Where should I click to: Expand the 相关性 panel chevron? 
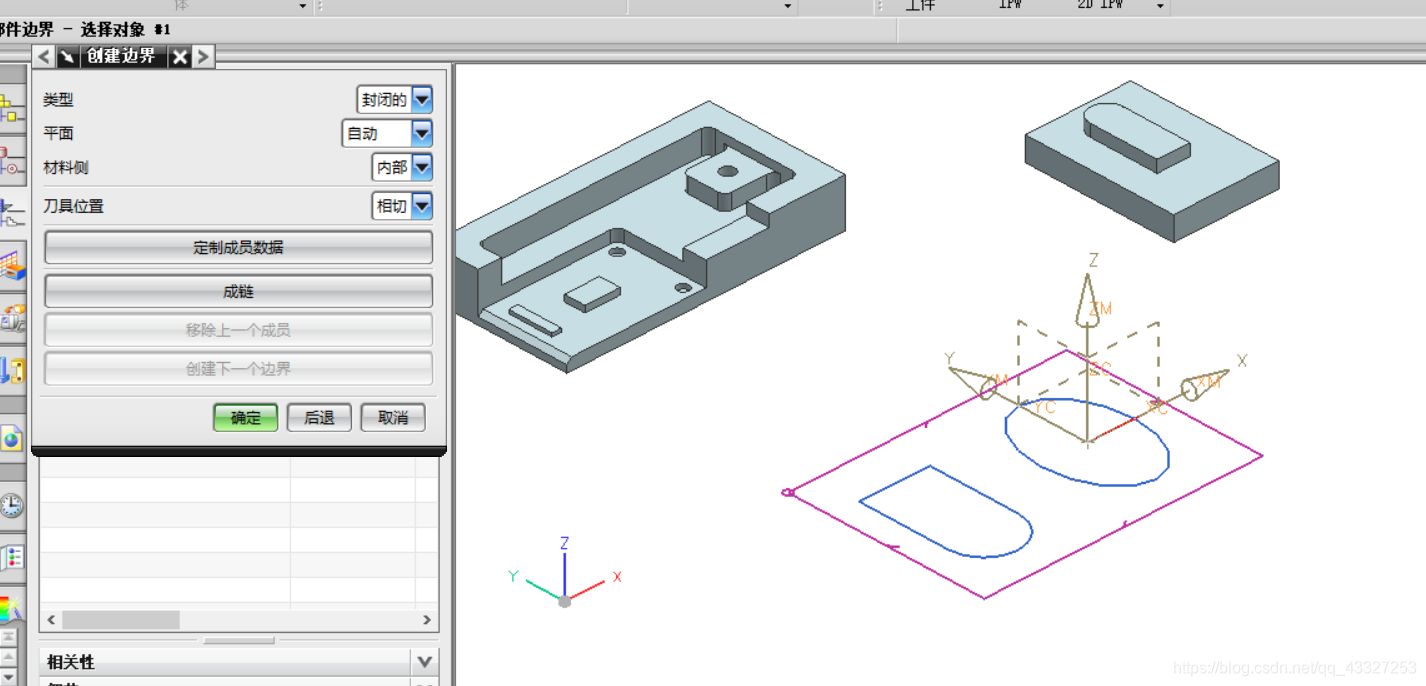pyautogui.click(x=424, y=662)
